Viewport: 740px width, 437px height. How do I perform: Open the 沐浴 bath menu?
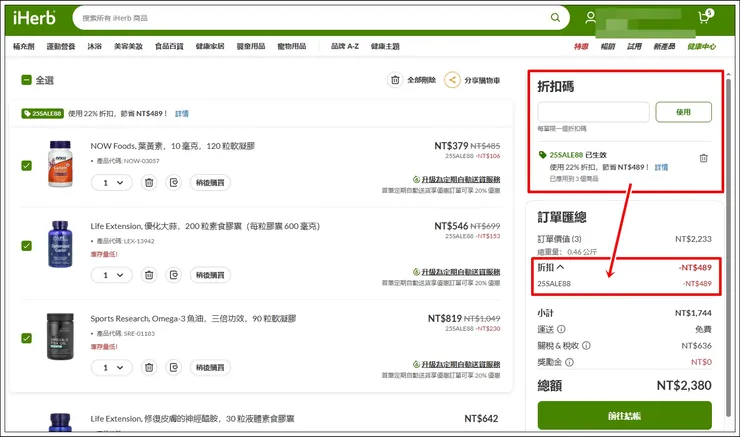pyautogui.click(x=94, y=46)
